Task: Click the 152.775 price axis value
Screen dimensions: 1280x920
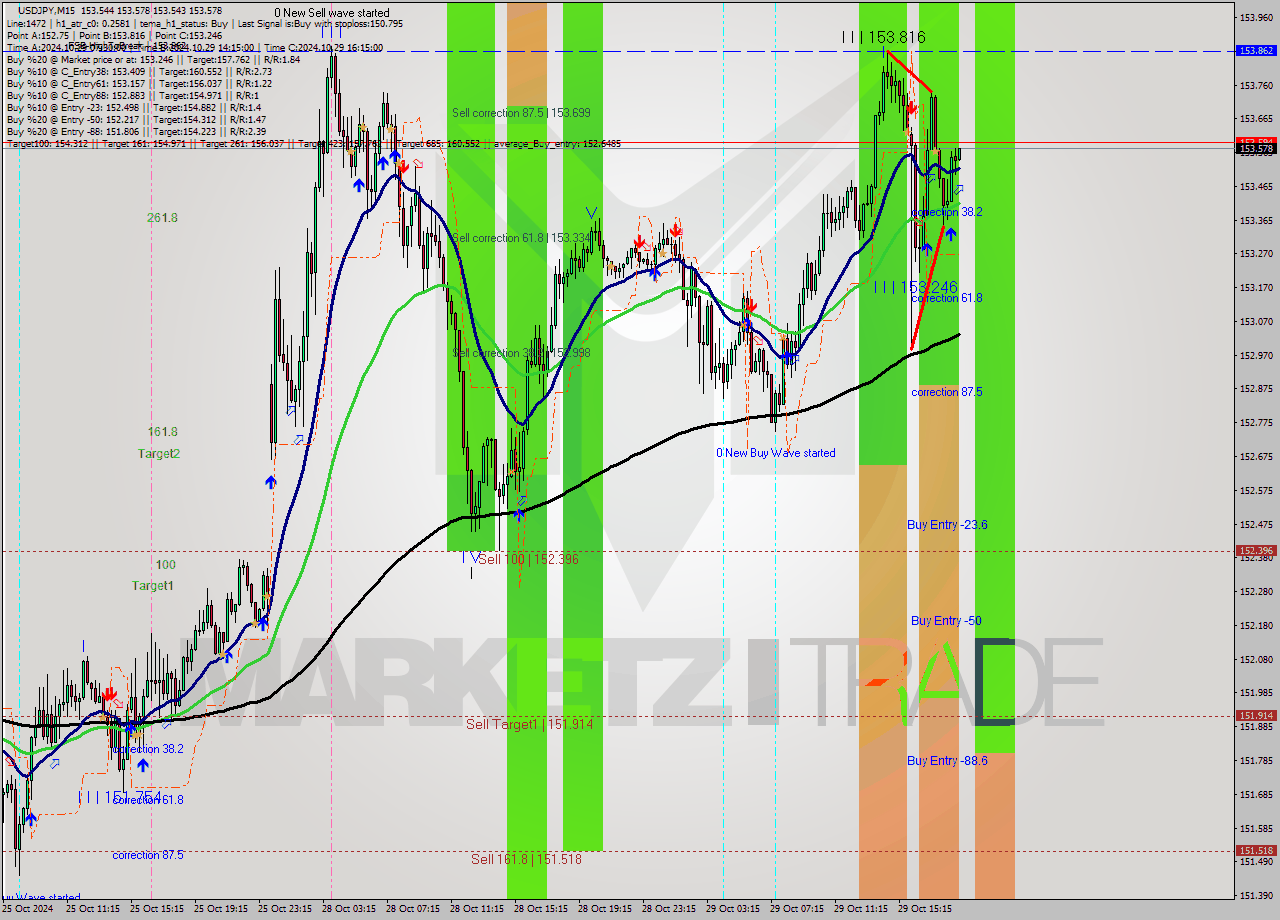Action: pyautogui.click(x=1256, y=422)
